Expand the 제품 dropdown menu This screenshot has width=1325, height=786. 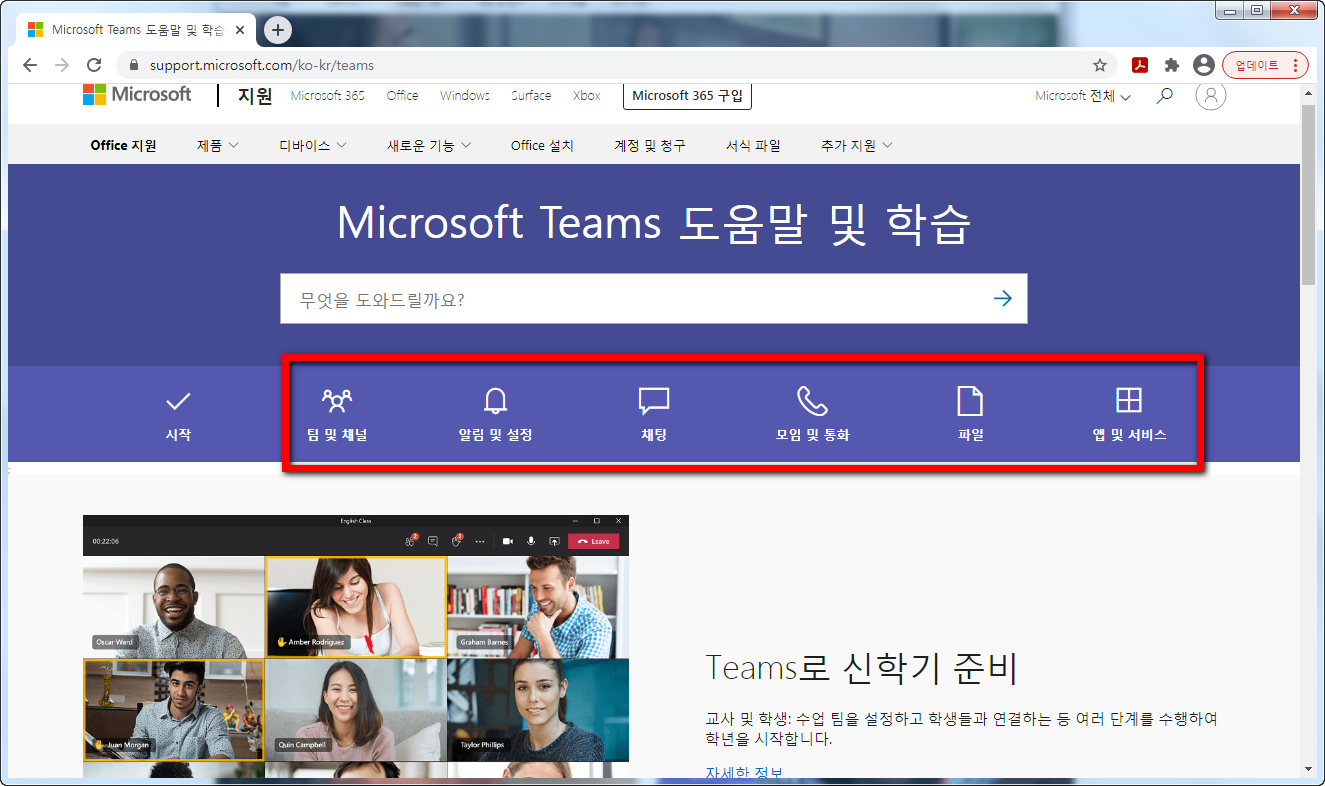point(218,145)
